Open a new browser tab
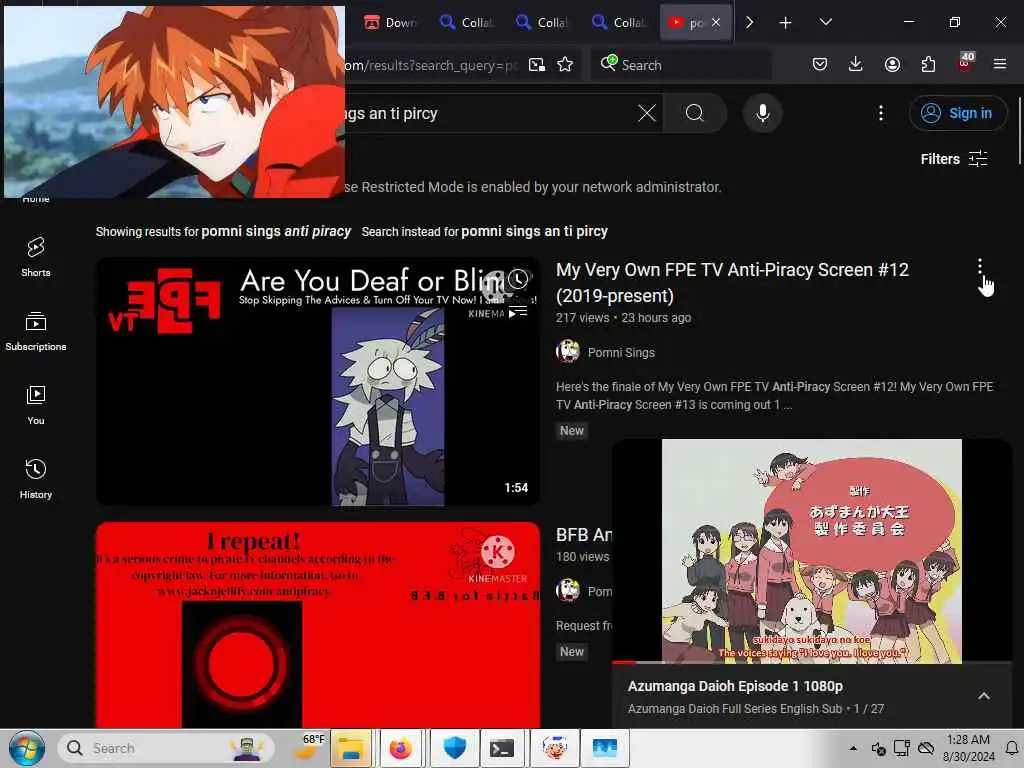 pos(785,23)
